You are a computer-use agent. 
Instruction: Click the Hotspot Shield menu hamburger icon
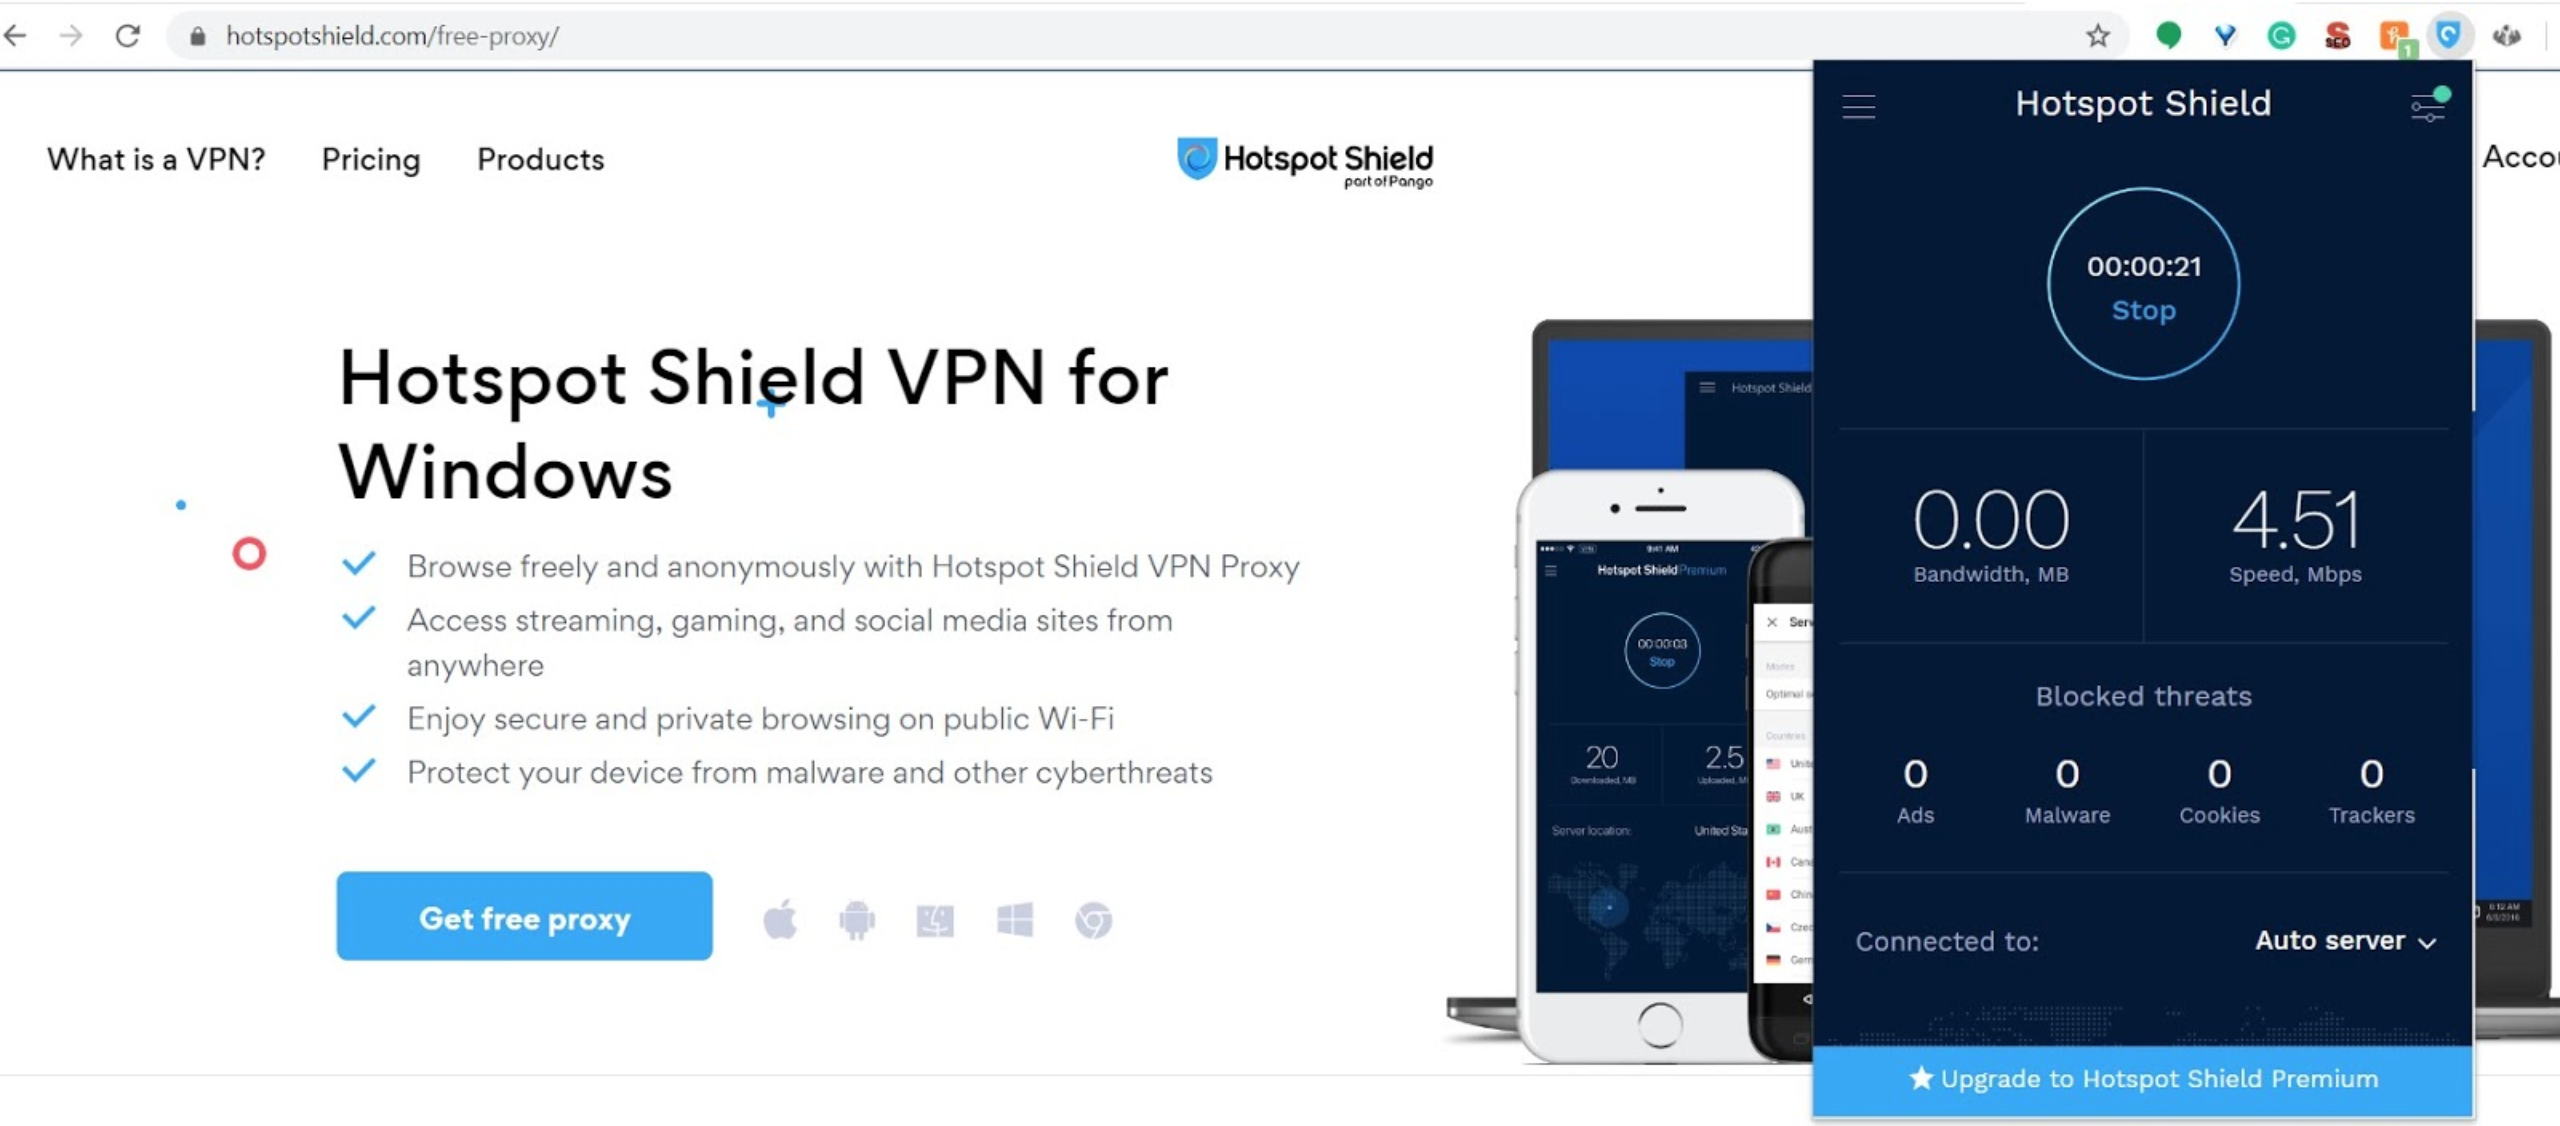(1860, 103)
